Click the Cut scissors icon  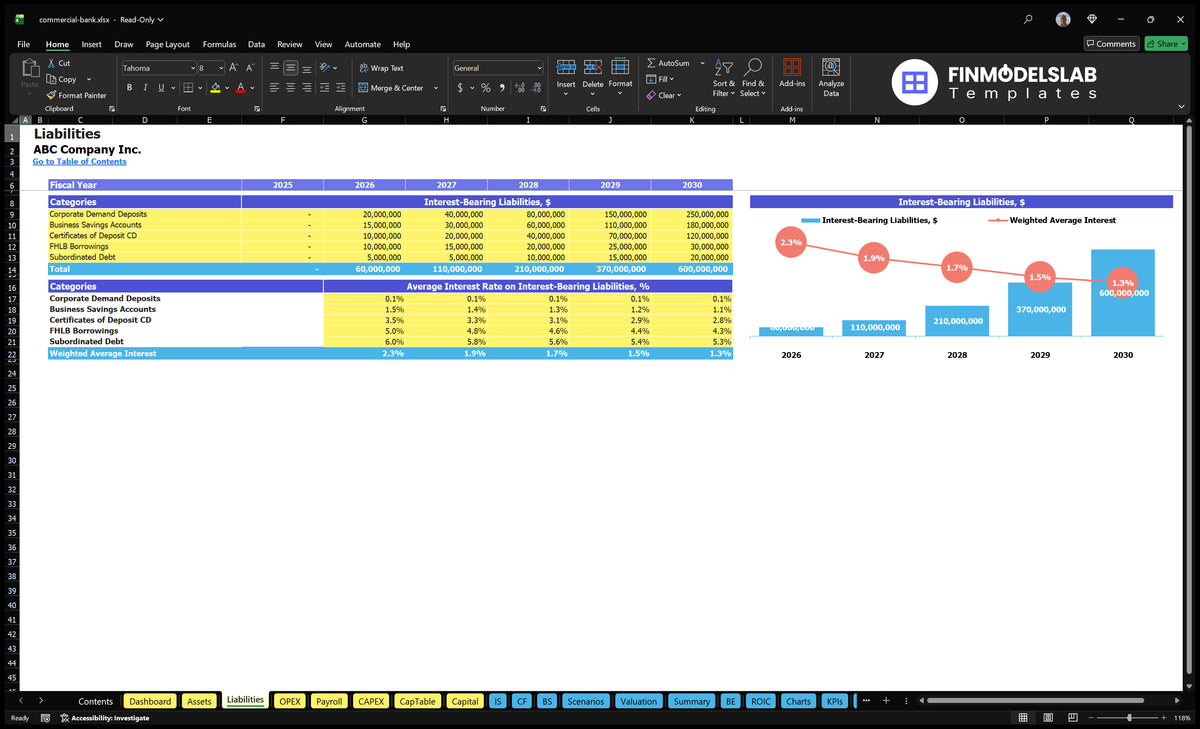pos(51,63)
